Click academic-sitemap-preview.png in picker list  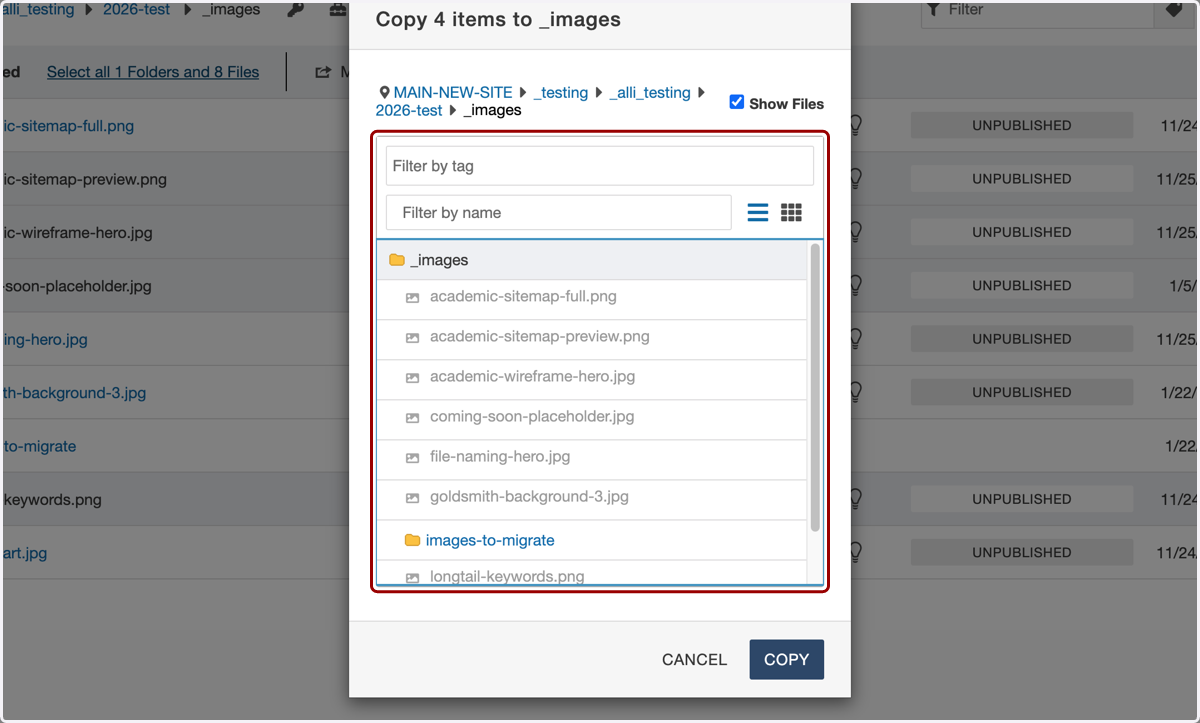coord(540,337)
